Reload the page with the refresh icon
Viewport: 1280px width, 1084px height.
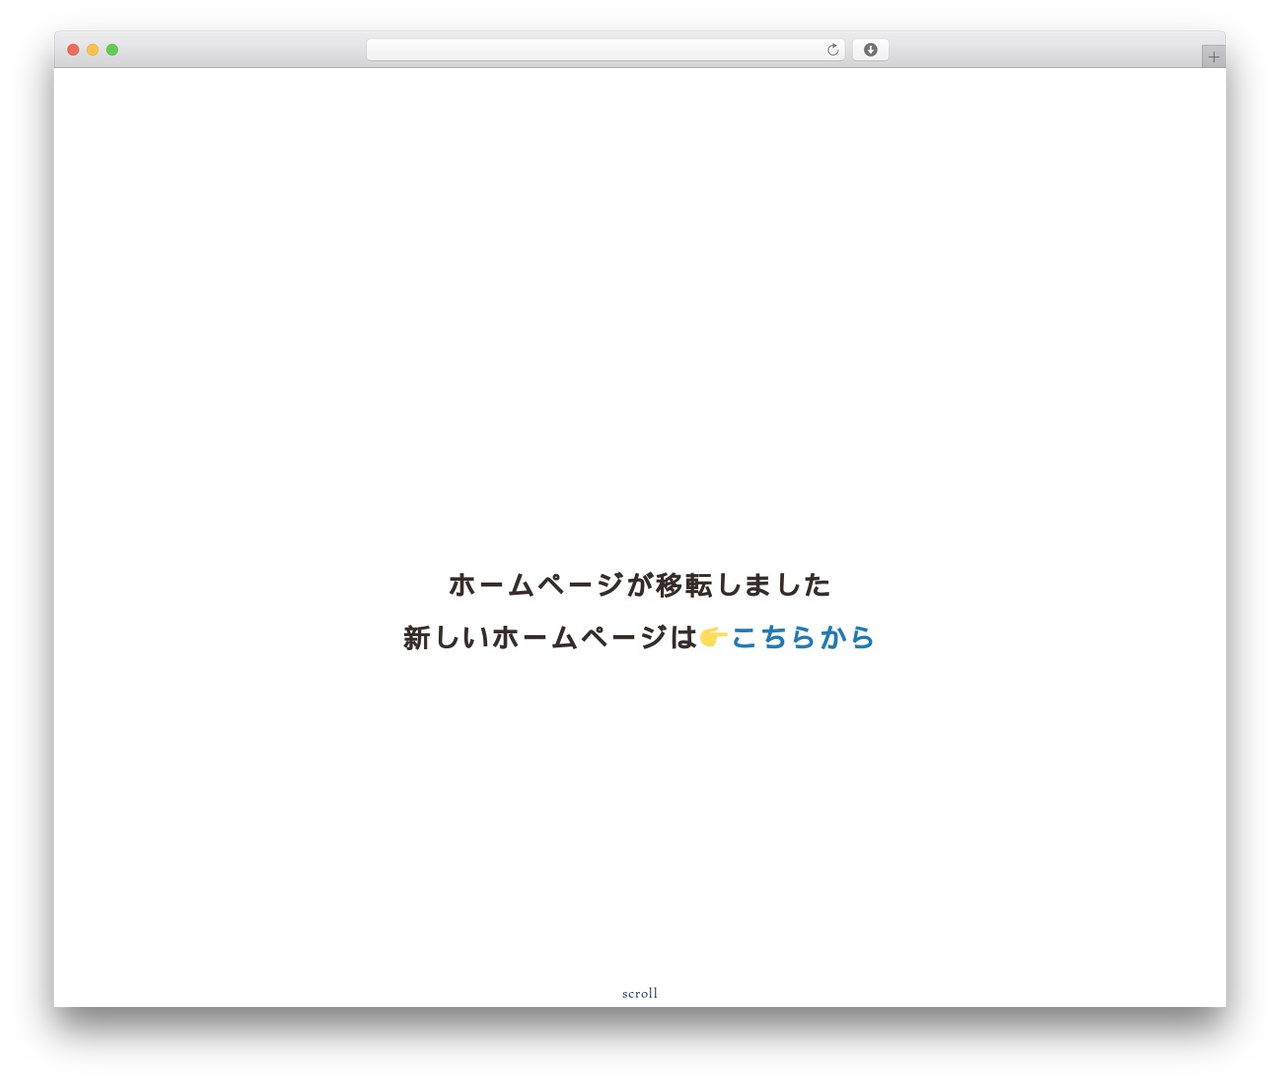point(833,50)
